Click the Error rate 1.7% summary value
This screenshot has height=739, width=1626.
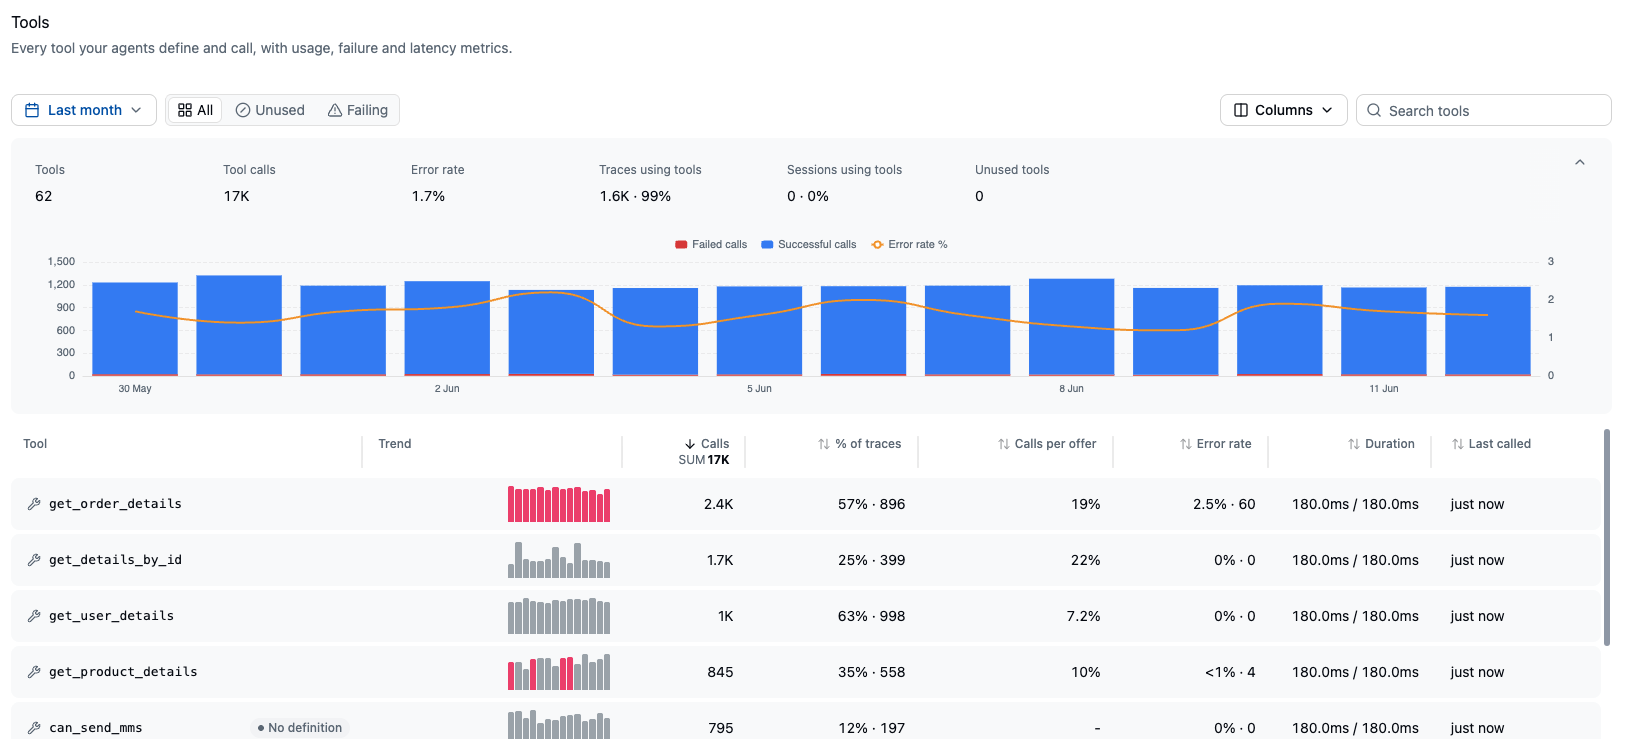[428, 196]
